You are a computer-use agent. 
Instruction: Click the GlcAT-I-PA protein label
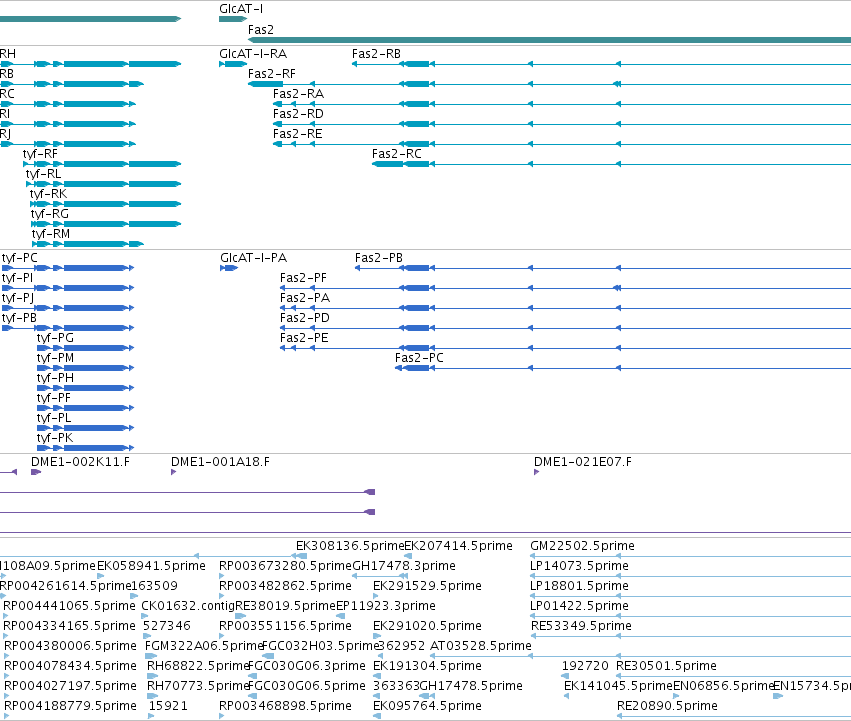coord(253,258)
